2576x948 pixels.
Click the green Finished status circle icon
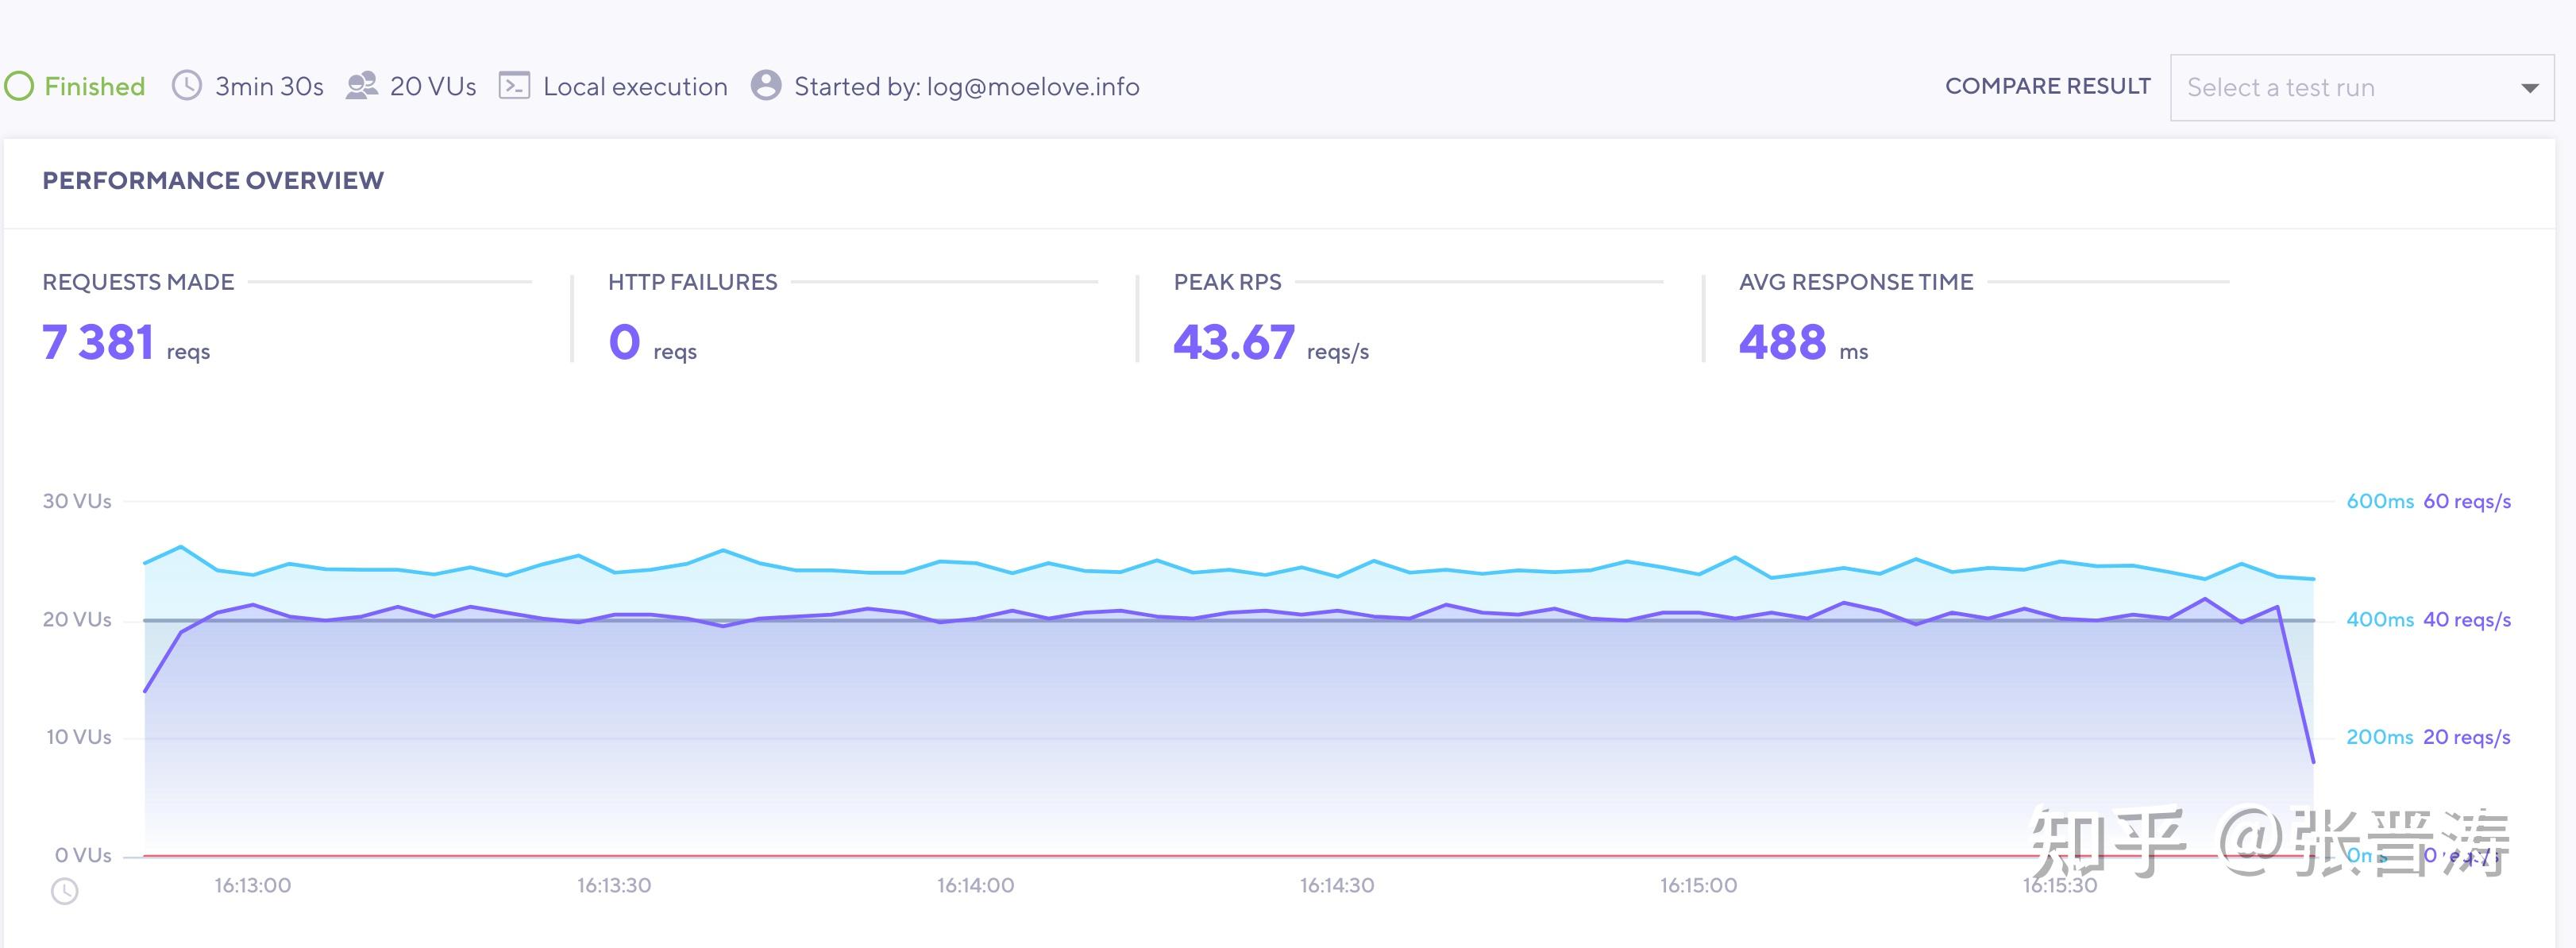19,86
